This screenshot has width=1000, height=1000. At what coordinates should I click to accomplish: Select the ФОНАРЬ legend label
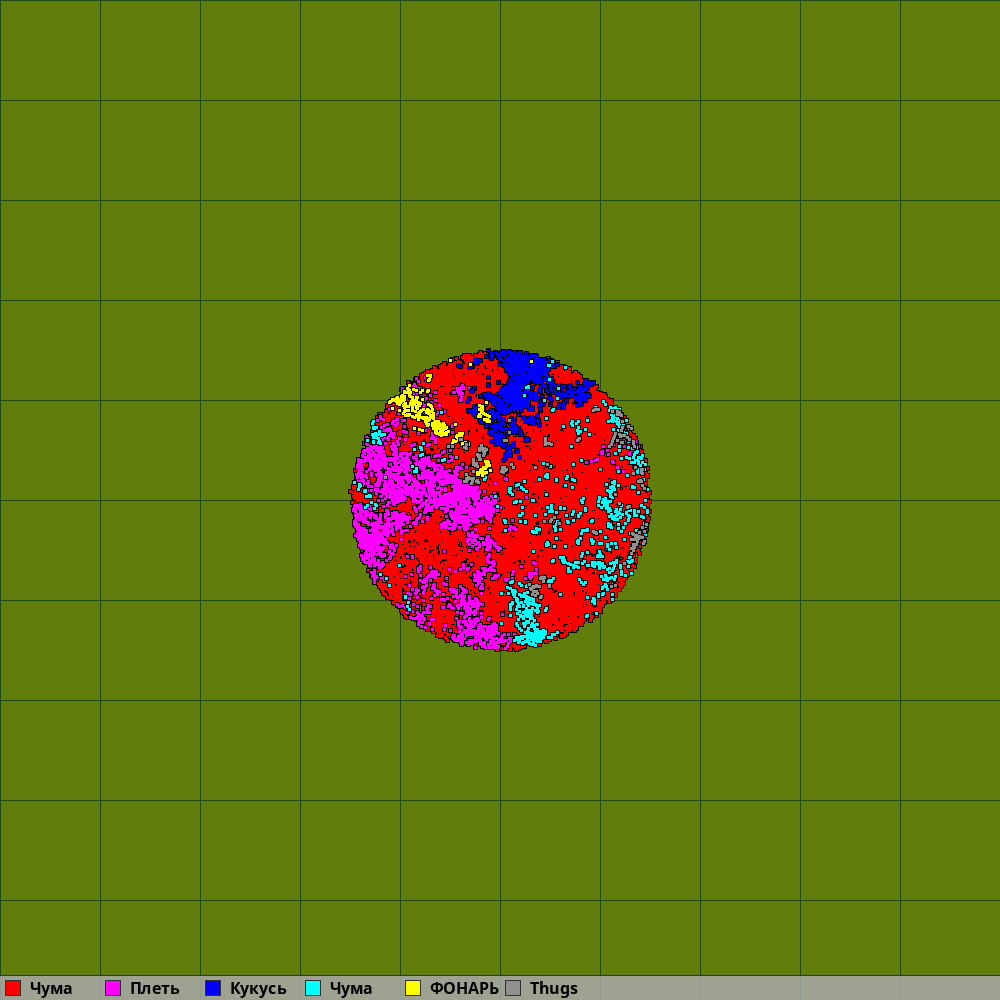tap(464, 989)
